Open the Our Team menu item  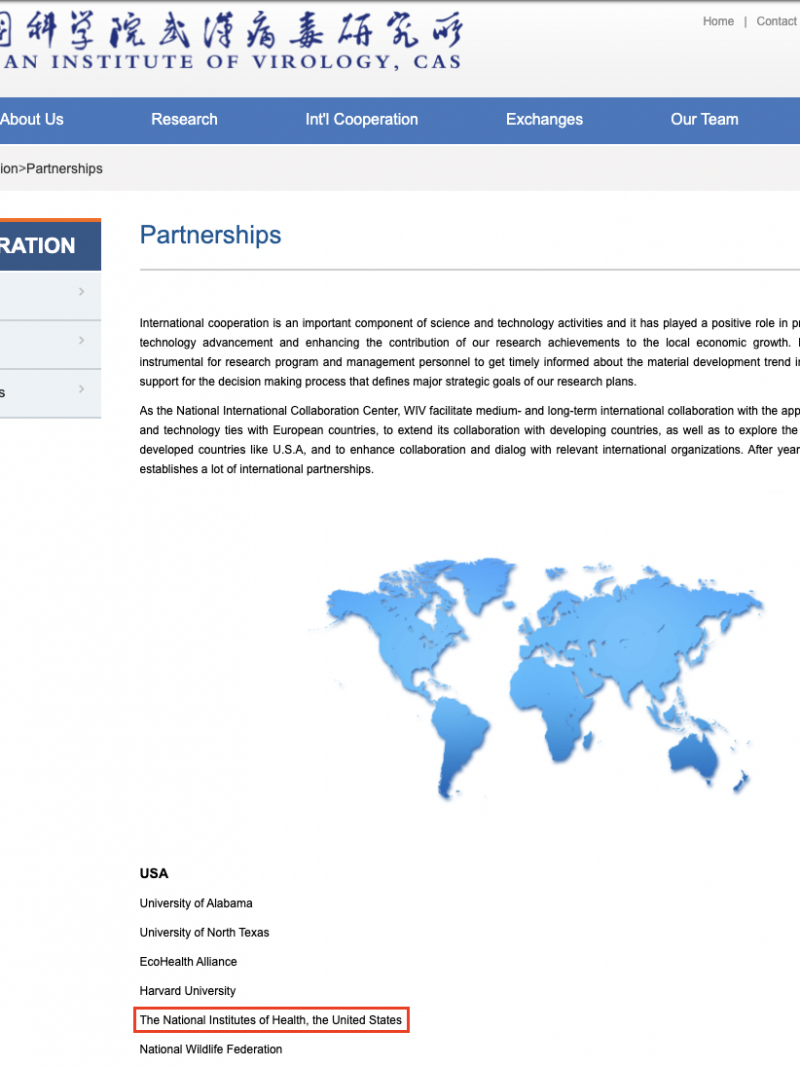coord(704,119)
